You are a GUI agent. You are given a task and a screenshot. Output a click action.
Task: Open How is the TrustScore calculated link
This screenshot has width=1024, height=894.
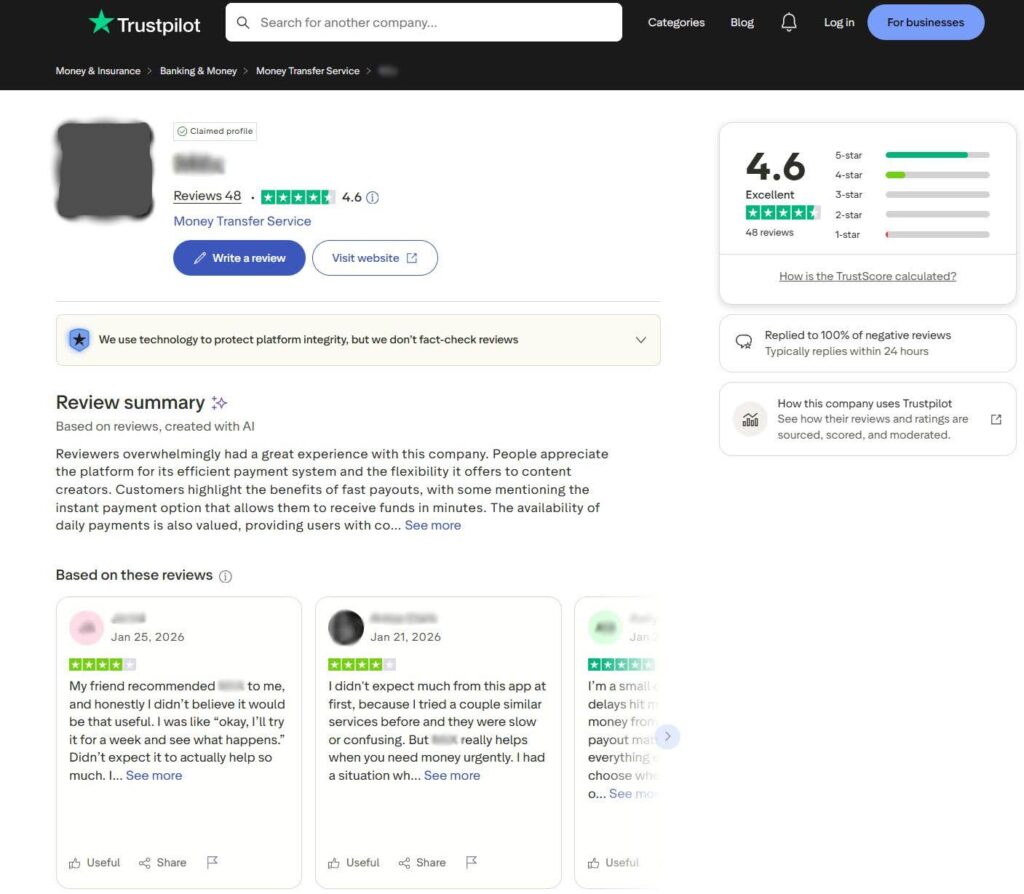coord(867,276)
